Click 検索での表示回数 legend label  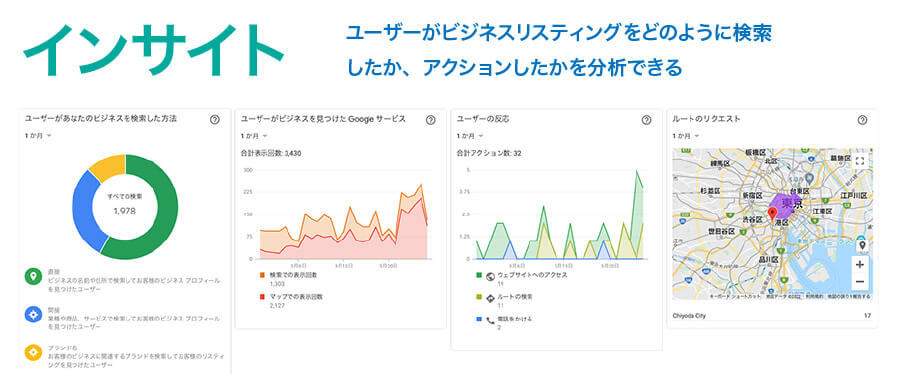293,275
